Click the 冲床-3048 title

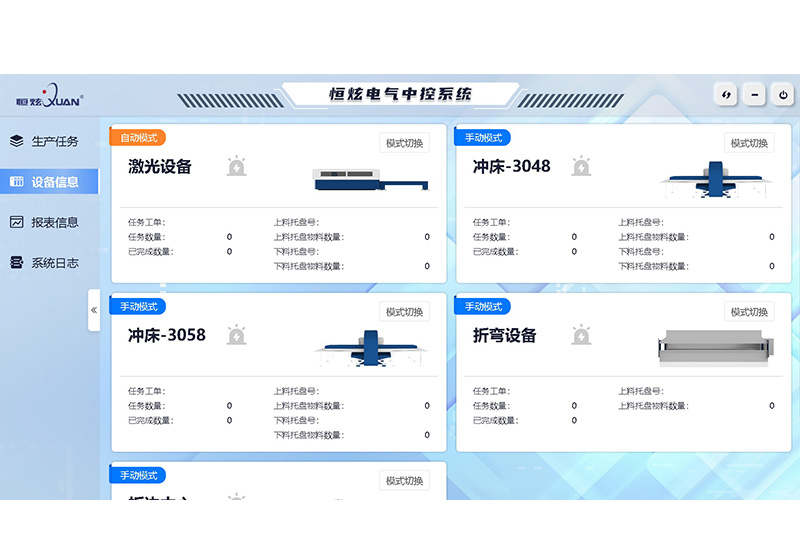[x=512, y=166]
